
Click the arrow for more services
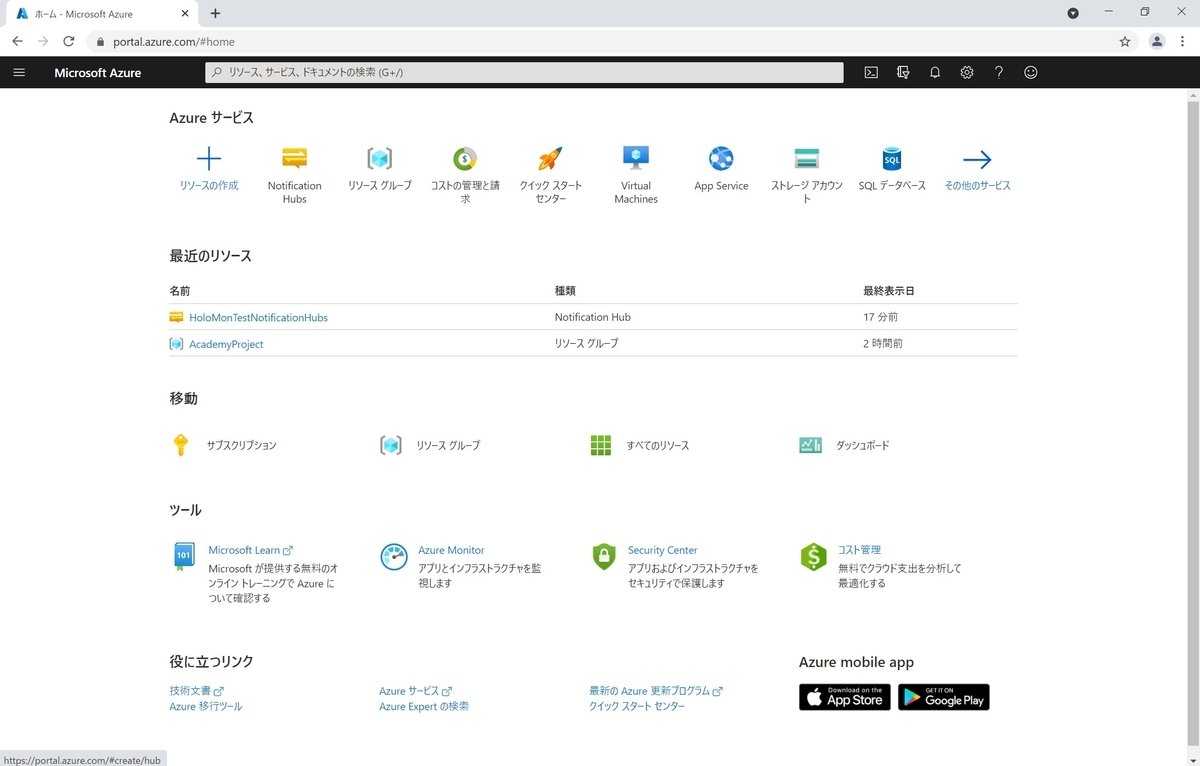977,159
